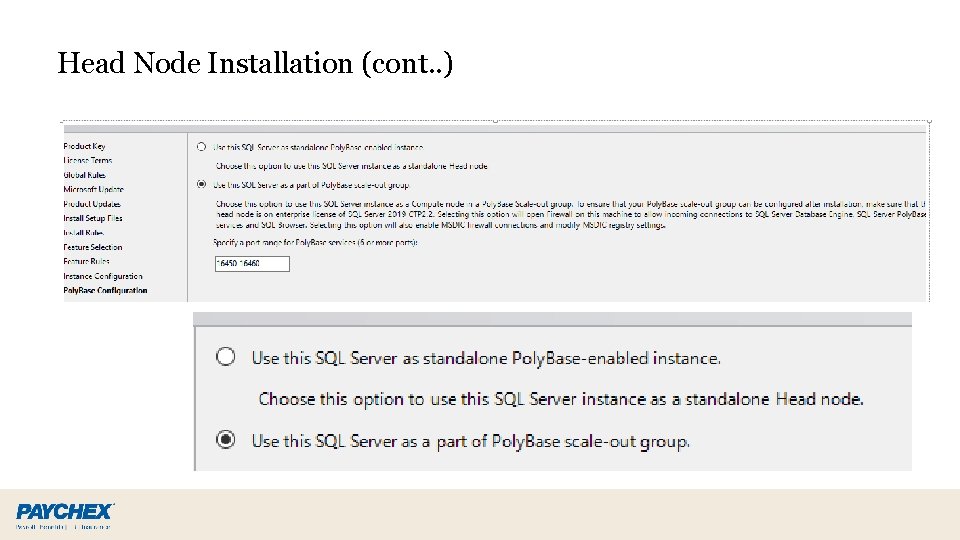Select standalone PolyBase-enabled instance radio in small screenshot

pyautogui.click(x=201, y=147)
